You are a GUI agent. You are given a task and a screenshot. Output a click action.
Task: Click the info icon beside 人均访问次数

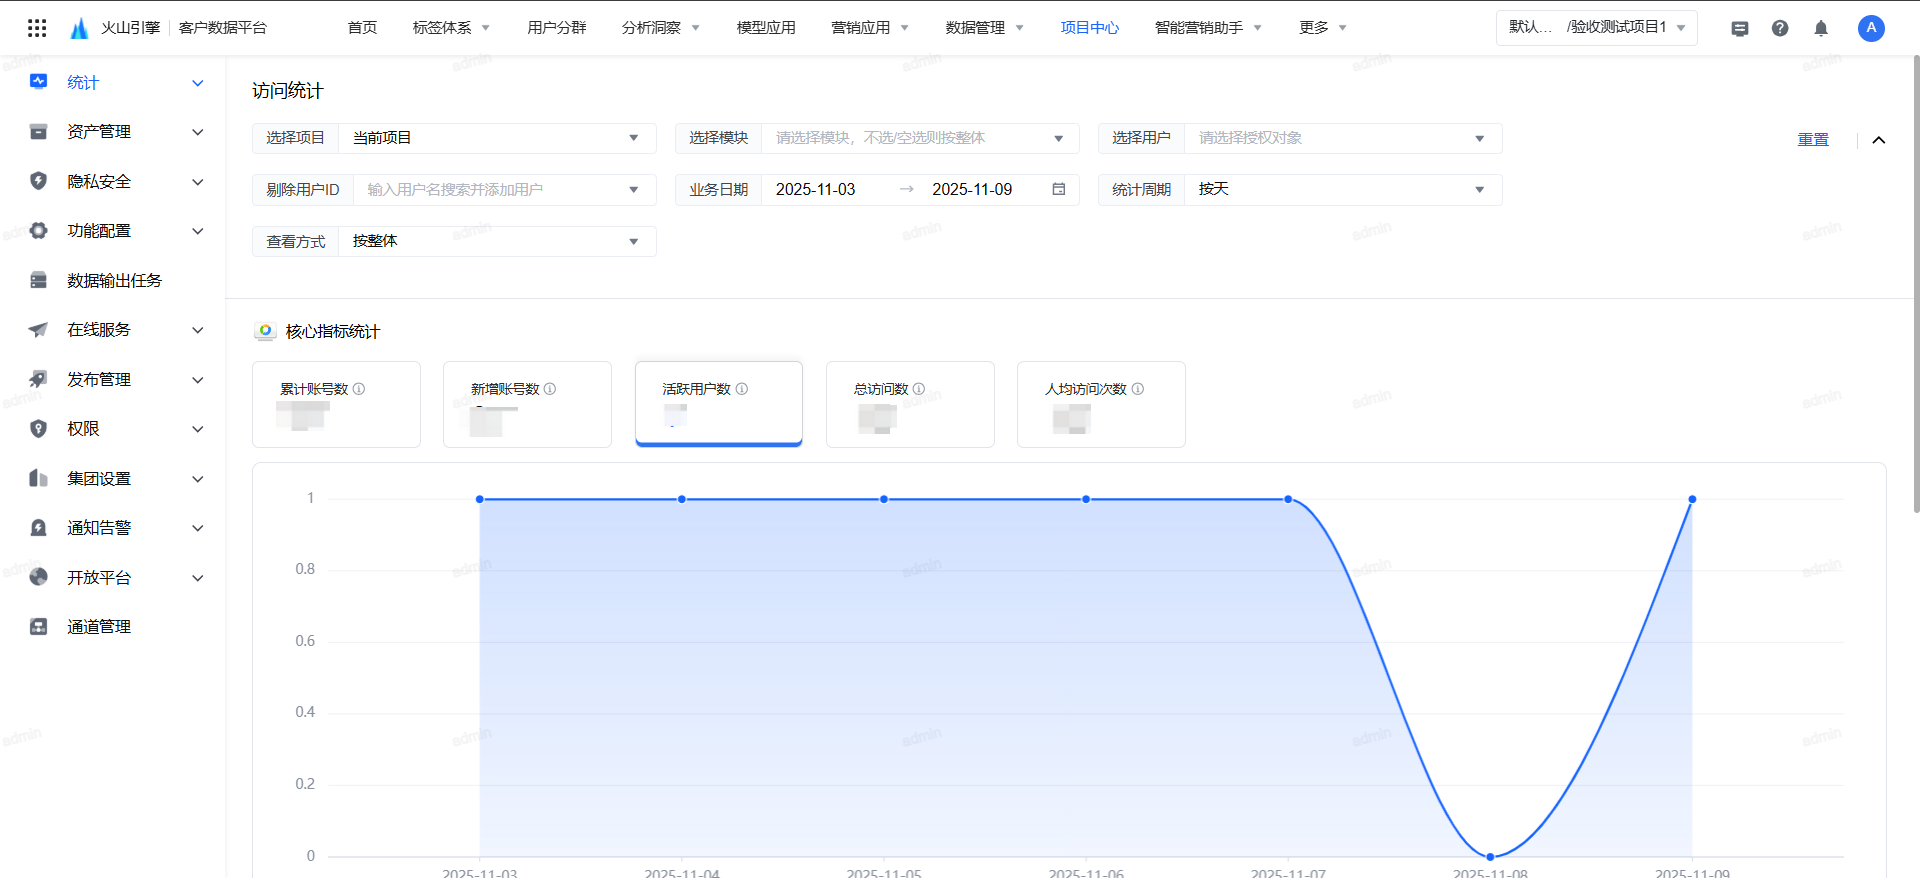pyautogui.click(x=1138, y=389)
